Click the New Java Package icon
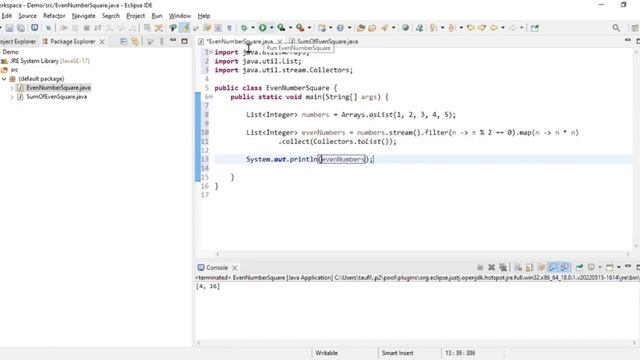The width and height of the screenshot is (640, 360). click(322, 28)
